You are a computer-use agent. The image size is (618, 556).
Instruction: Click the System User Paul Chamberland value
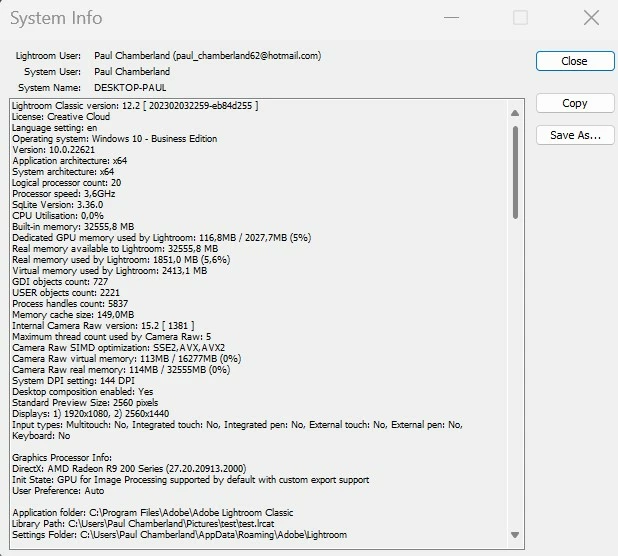pos(132,71)
